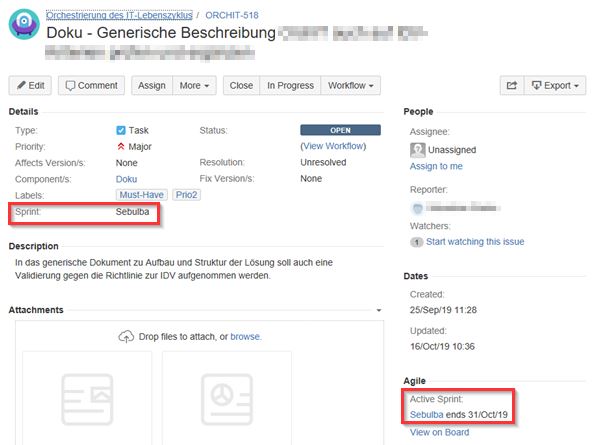Open the Workflow dropdown
This screenshot has width=599, height=445.
(351, 85)
